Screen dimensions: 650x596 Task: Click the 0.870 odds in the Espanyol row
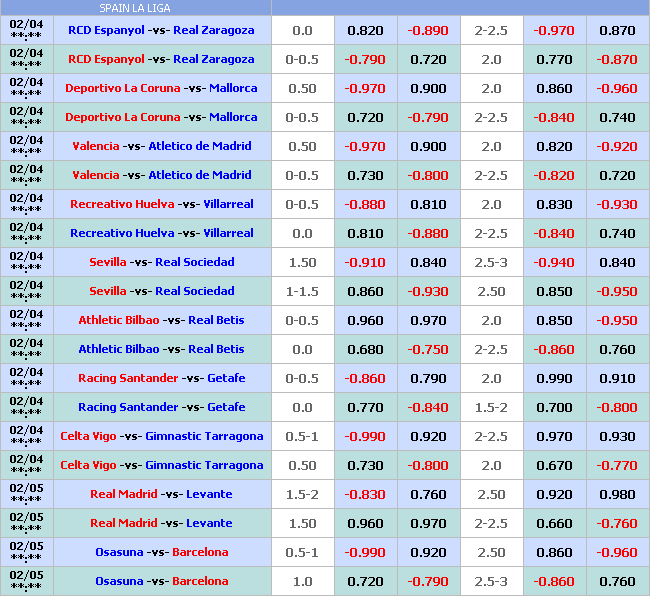tap(617, 30)
